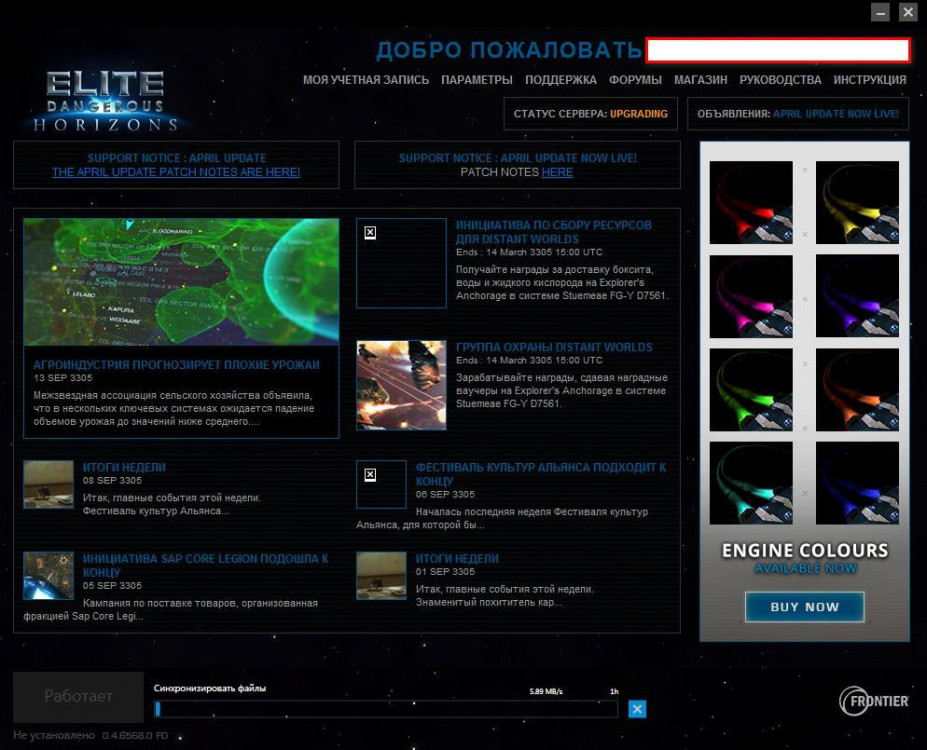Open the APRIL UPDATE patch notes link
927x750 pixels.
[x=175, y=172]
